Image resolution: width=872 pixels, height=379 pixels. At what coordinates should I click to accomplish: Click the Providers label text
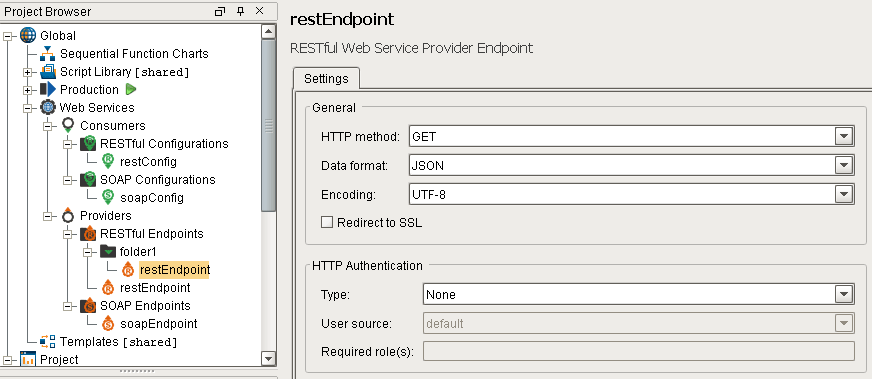106,216
